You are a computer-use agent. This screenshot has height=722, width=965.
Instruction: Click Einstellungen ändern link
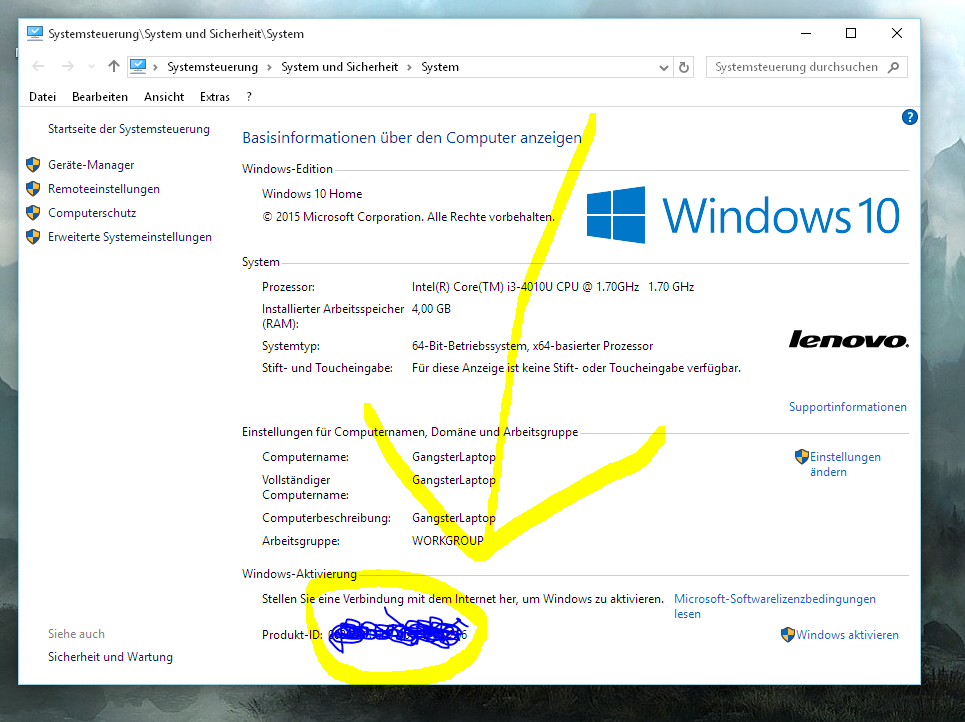click(845, 464)
